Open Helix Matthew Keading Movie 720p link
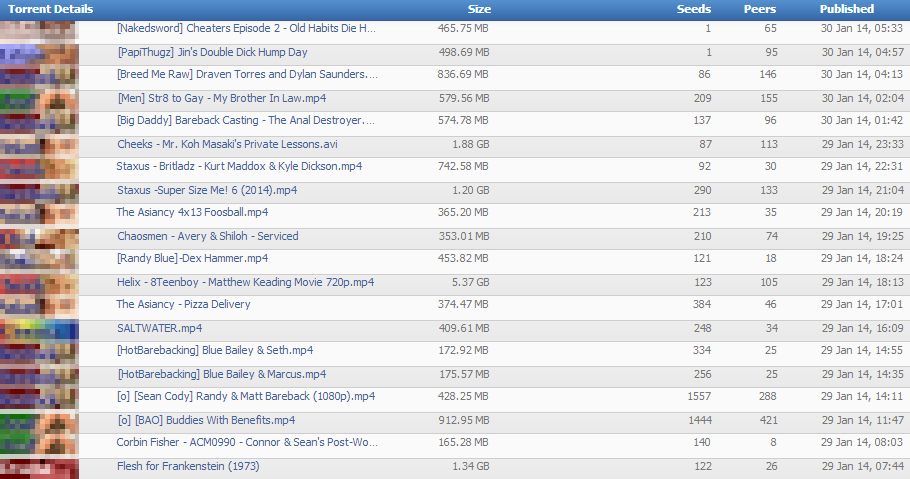The image size is (910, 479). pyautogui.click(x=245, y=282)
